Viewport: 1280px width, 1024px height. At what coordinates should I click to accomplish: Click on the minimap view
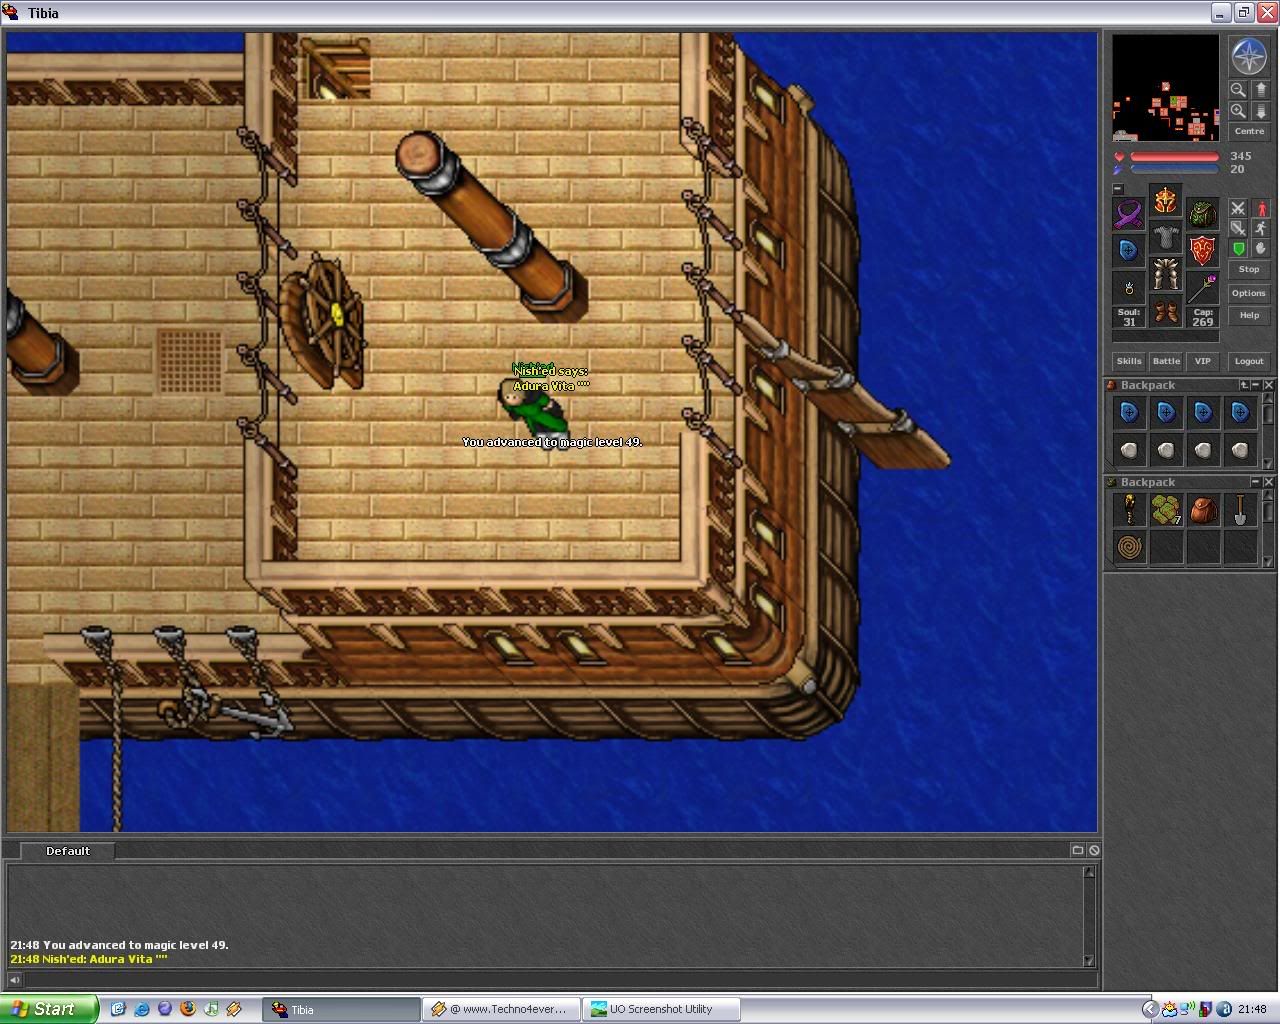[1166, 88]
